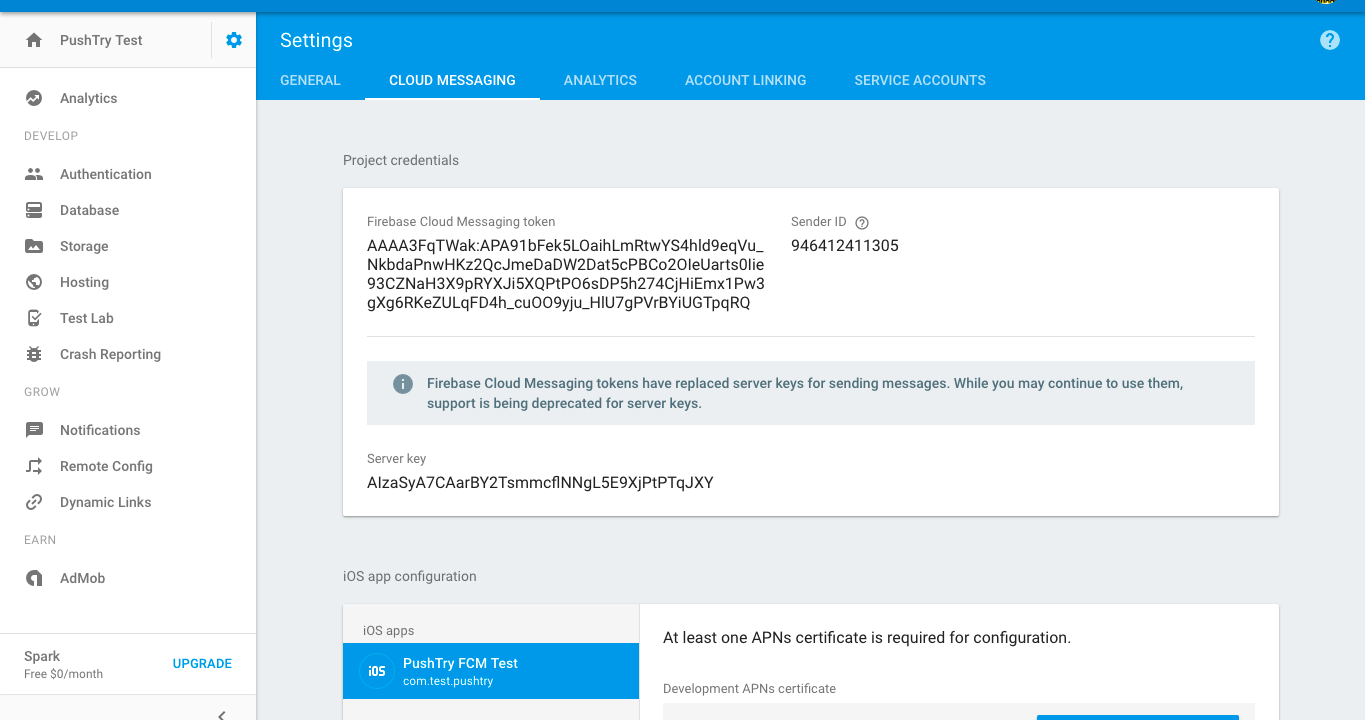Click the Firebase Cloud Messaging token label
The height and width of the screenshot is (720, 1365).
tap(461, 222)
